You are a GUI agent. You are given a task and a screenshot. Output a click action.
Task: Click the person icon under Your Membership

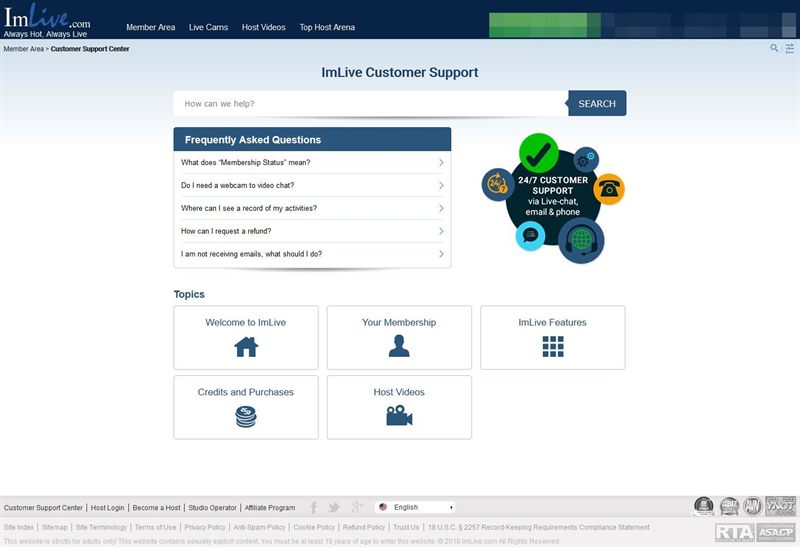point(399,346)
